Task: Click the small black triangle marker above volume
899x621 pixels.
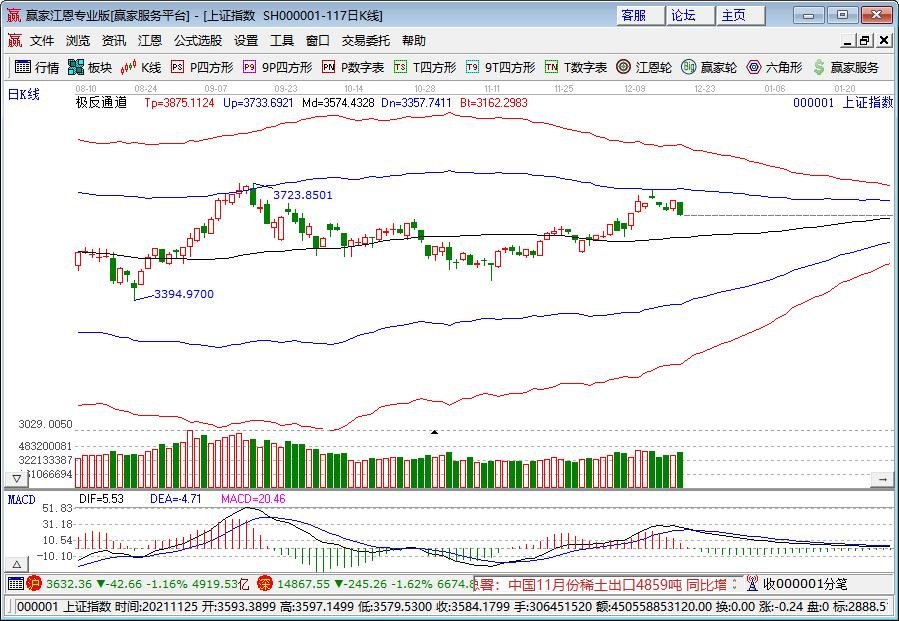Action: 435,432
